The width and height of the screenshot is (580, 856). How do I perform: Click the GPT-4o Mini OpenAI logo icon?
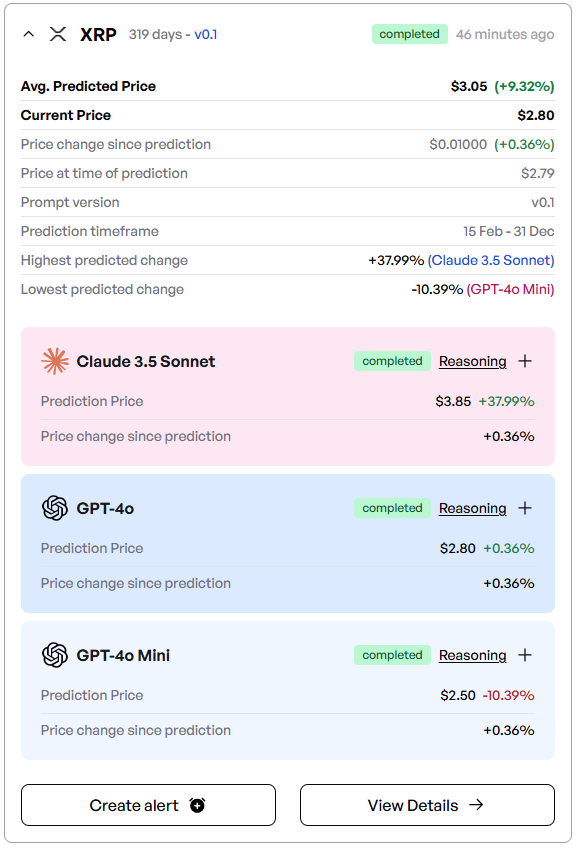tap(55, 655)
